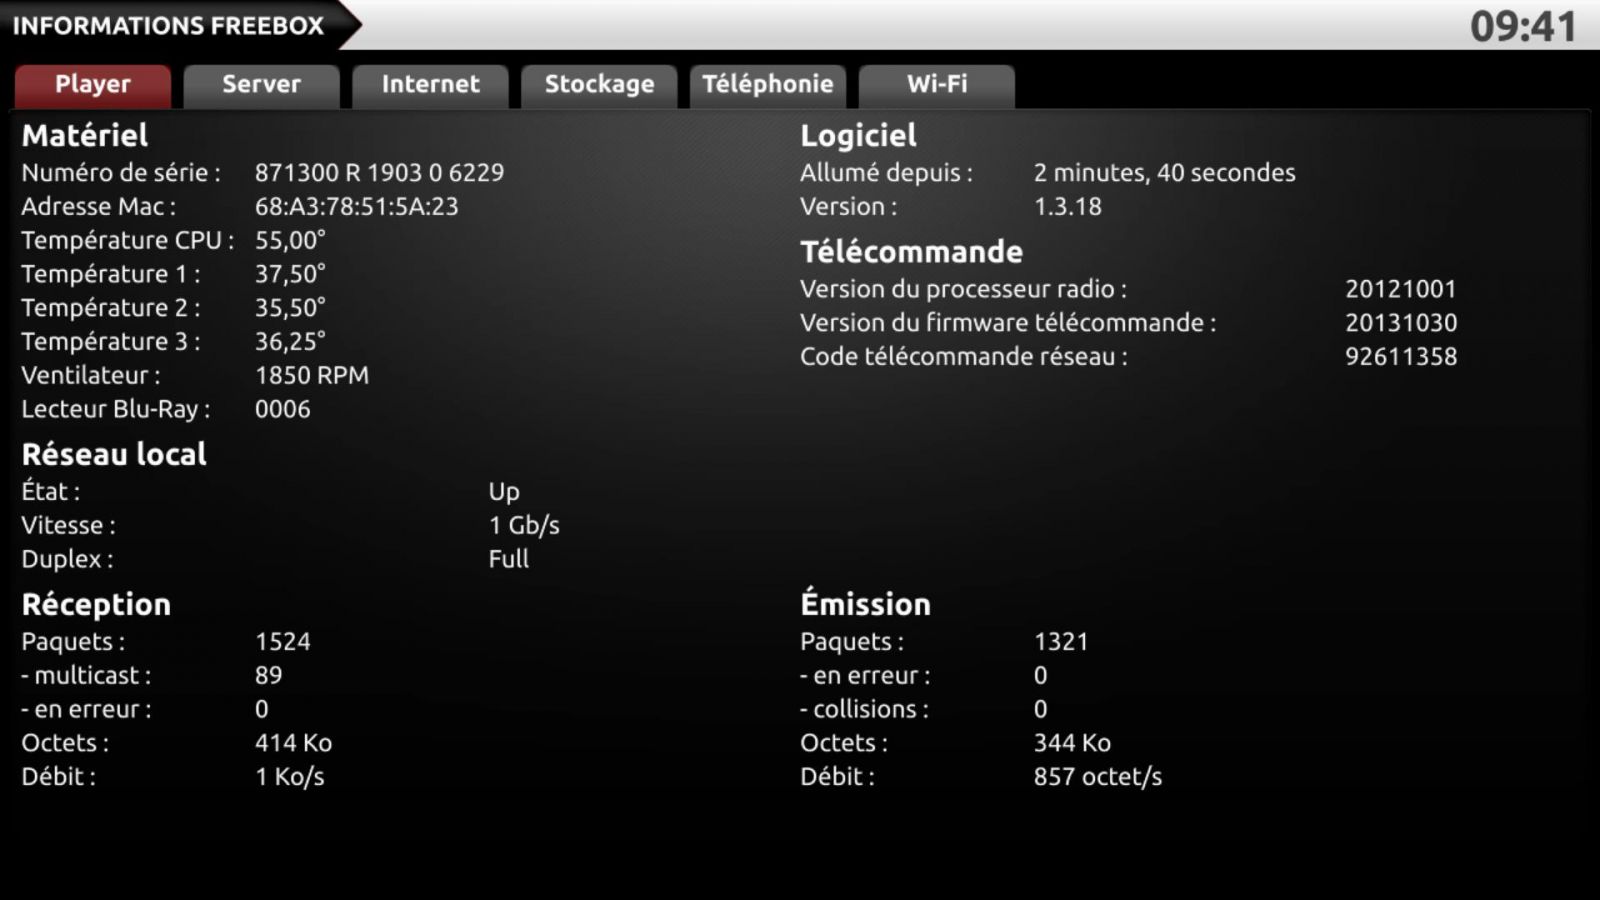Click the État value Up
1600x900 pixels.
(x=504, y=492)
